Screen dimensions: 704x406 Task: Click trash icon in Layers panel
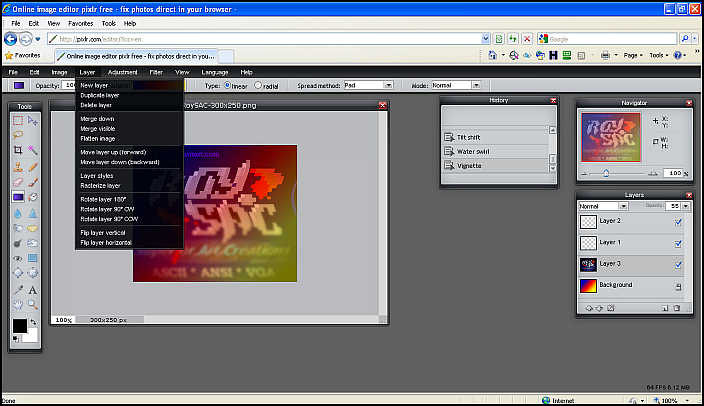(677, 308)
